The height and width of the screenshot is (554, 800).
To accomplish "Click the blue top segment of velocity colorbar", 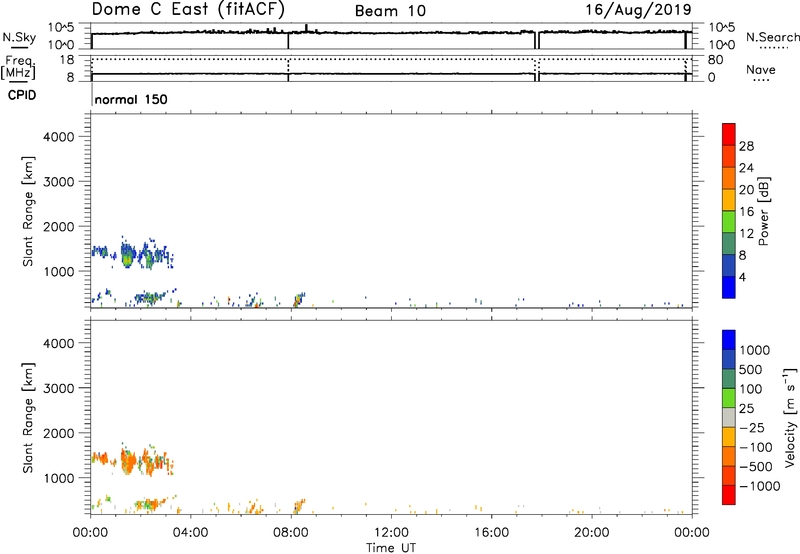I will point(729,340).
